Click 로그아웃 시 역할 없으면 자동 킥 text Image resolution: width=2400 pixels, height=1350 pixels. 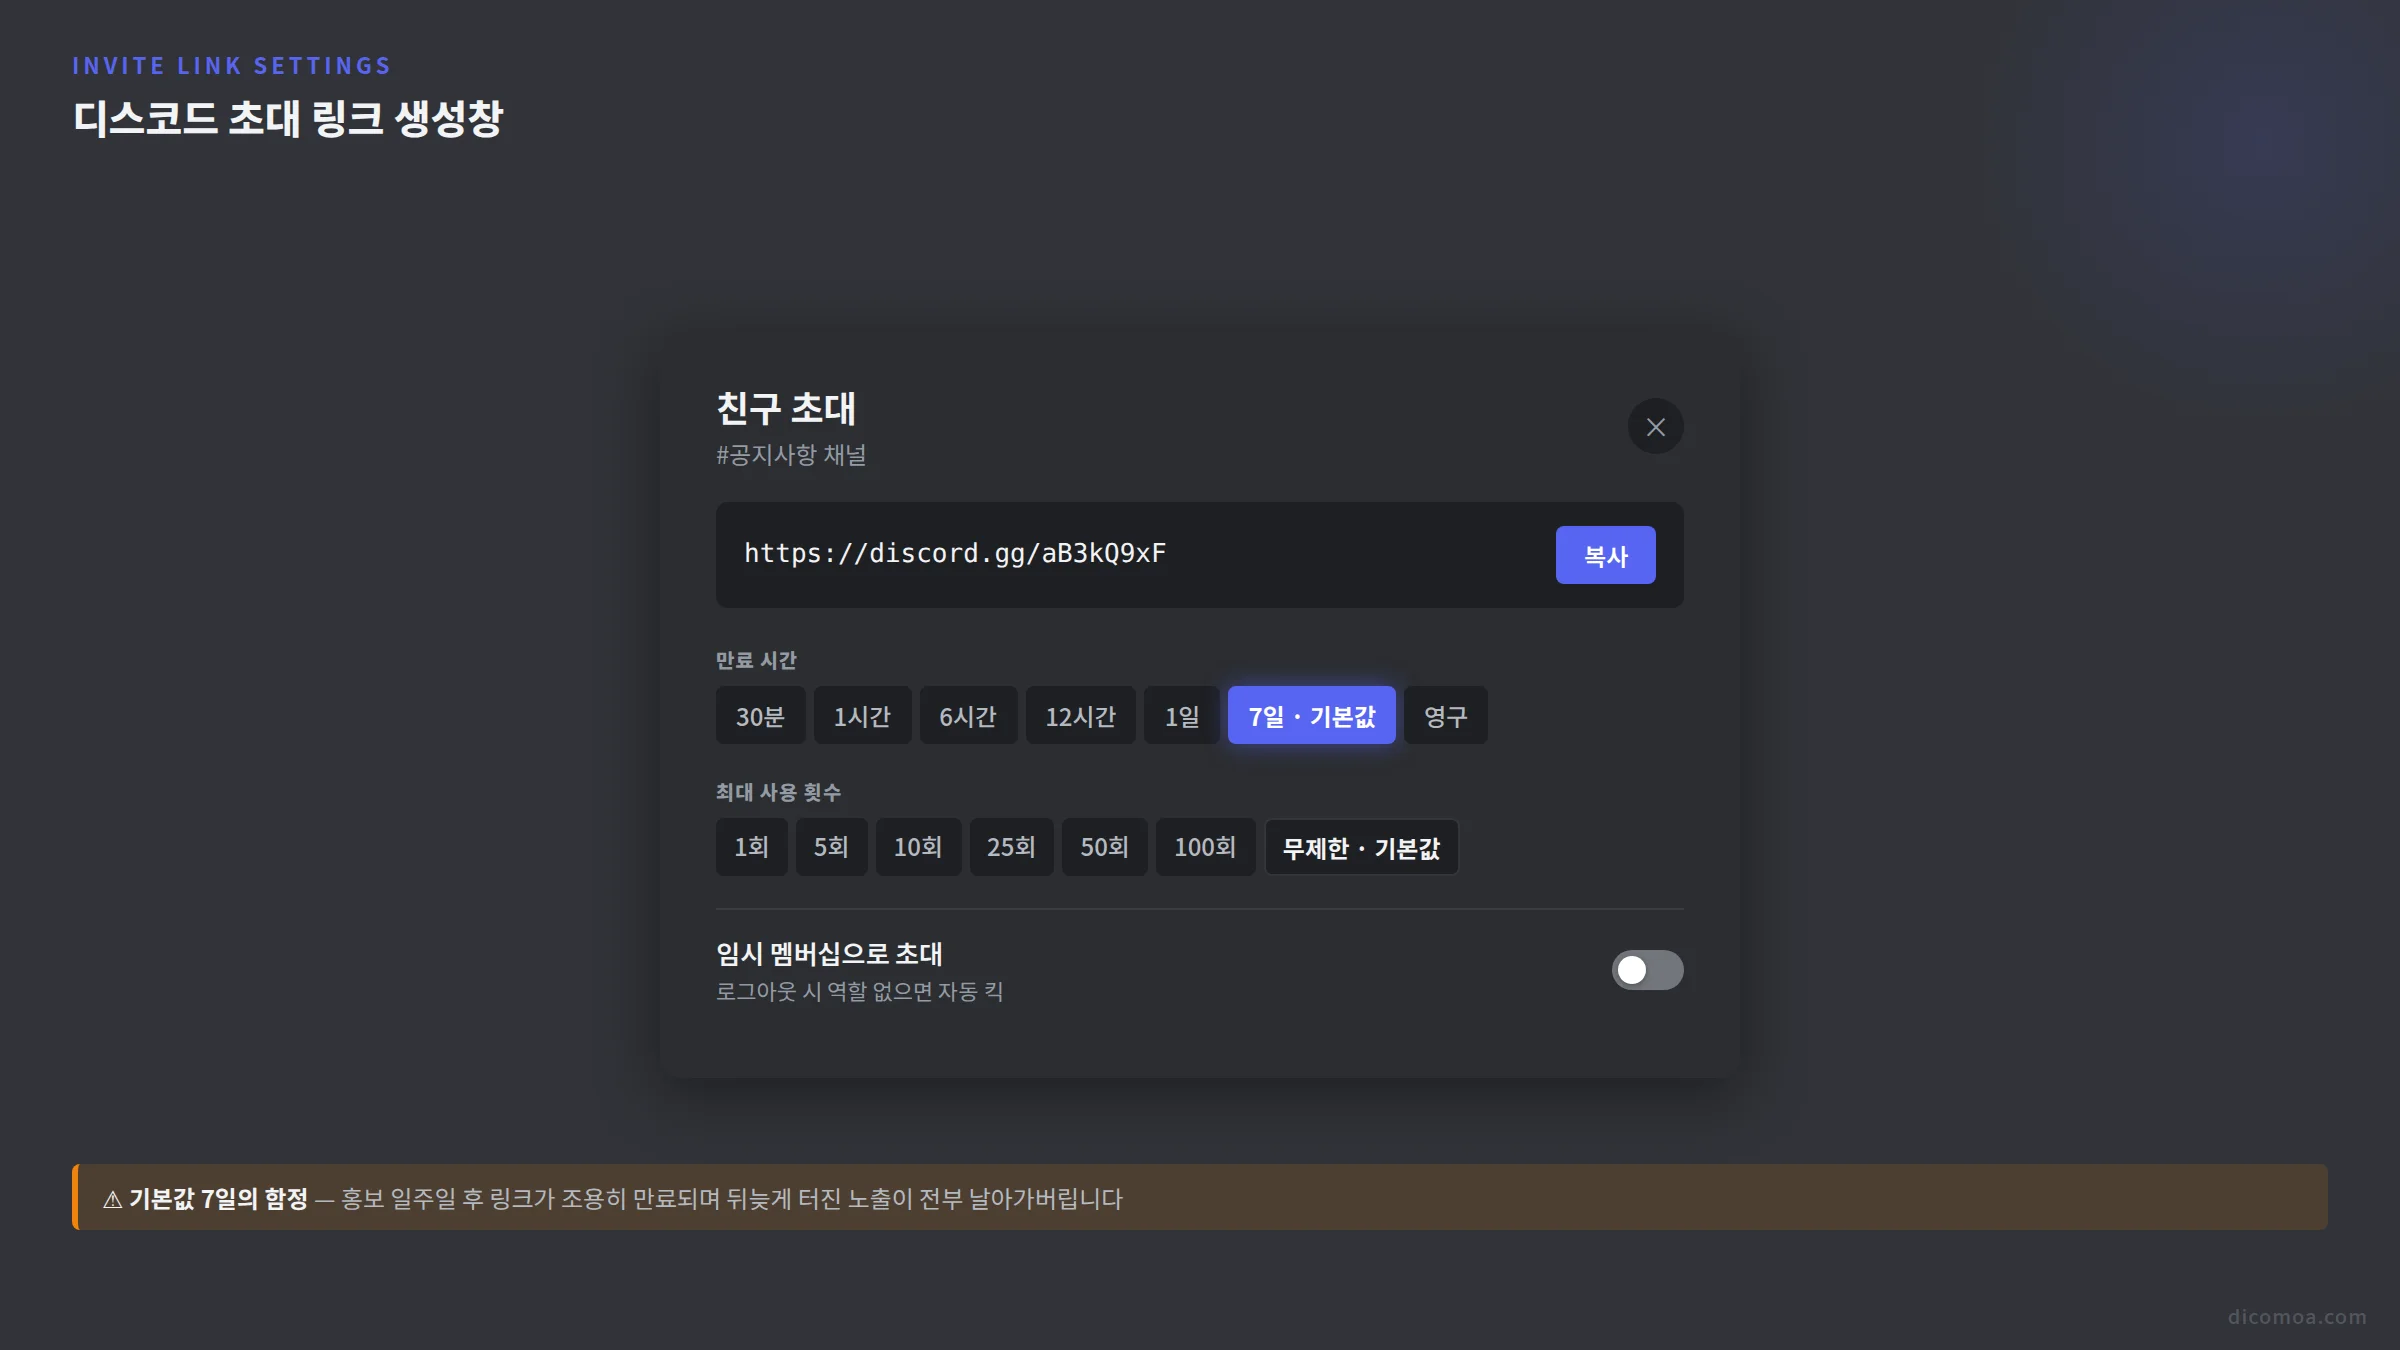(860, 992)
